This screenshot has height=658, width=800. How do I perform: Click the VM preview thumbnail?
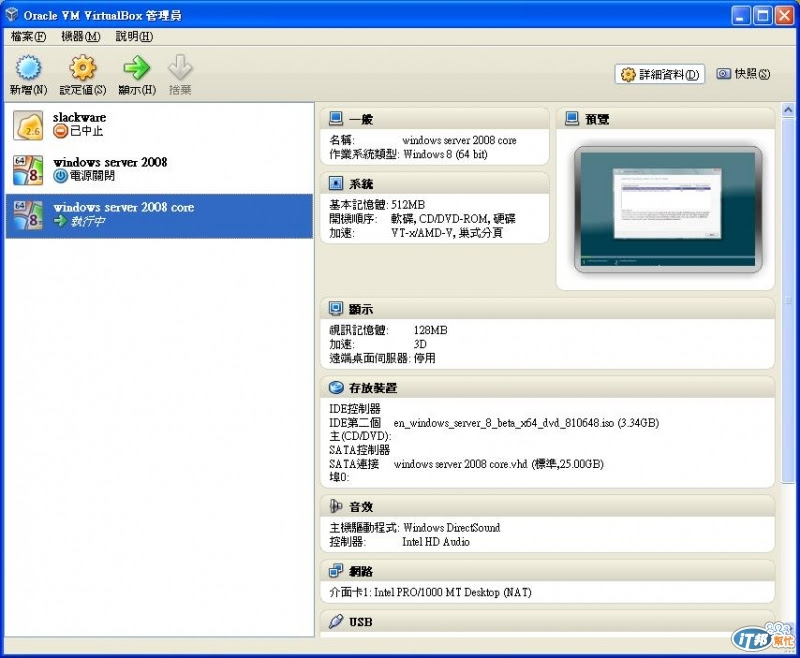click(667, 209)
